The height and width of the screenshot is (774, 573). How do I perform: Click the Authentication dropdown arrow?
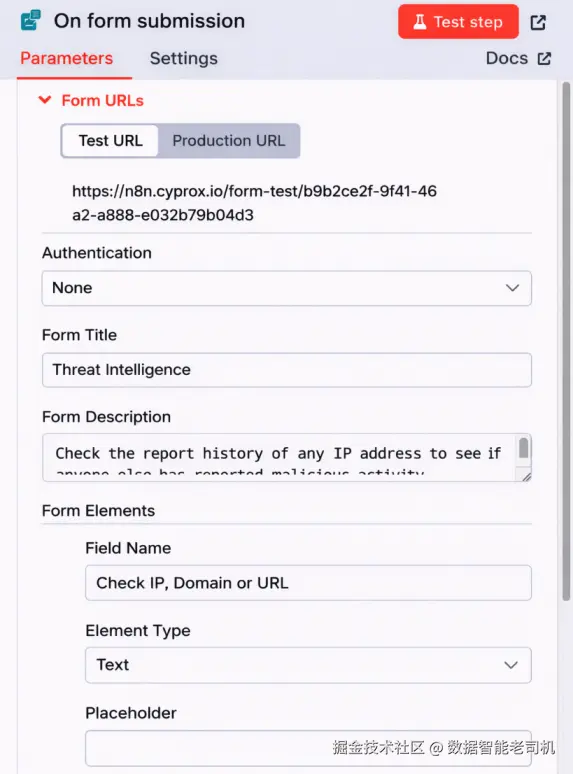[512, 288]
